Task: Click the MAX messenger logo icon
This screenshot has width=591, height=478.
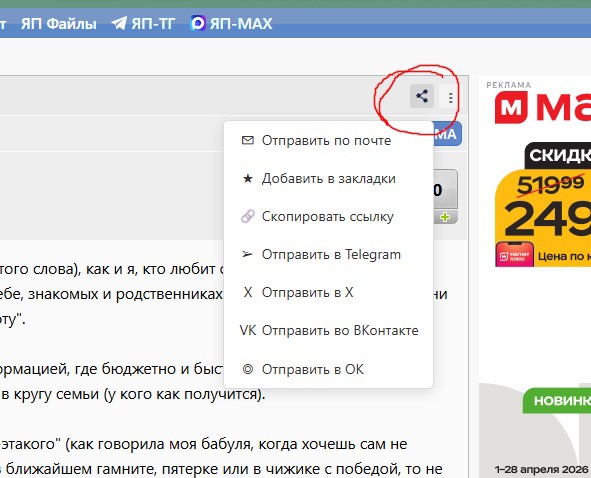Action: pos(198,23)
